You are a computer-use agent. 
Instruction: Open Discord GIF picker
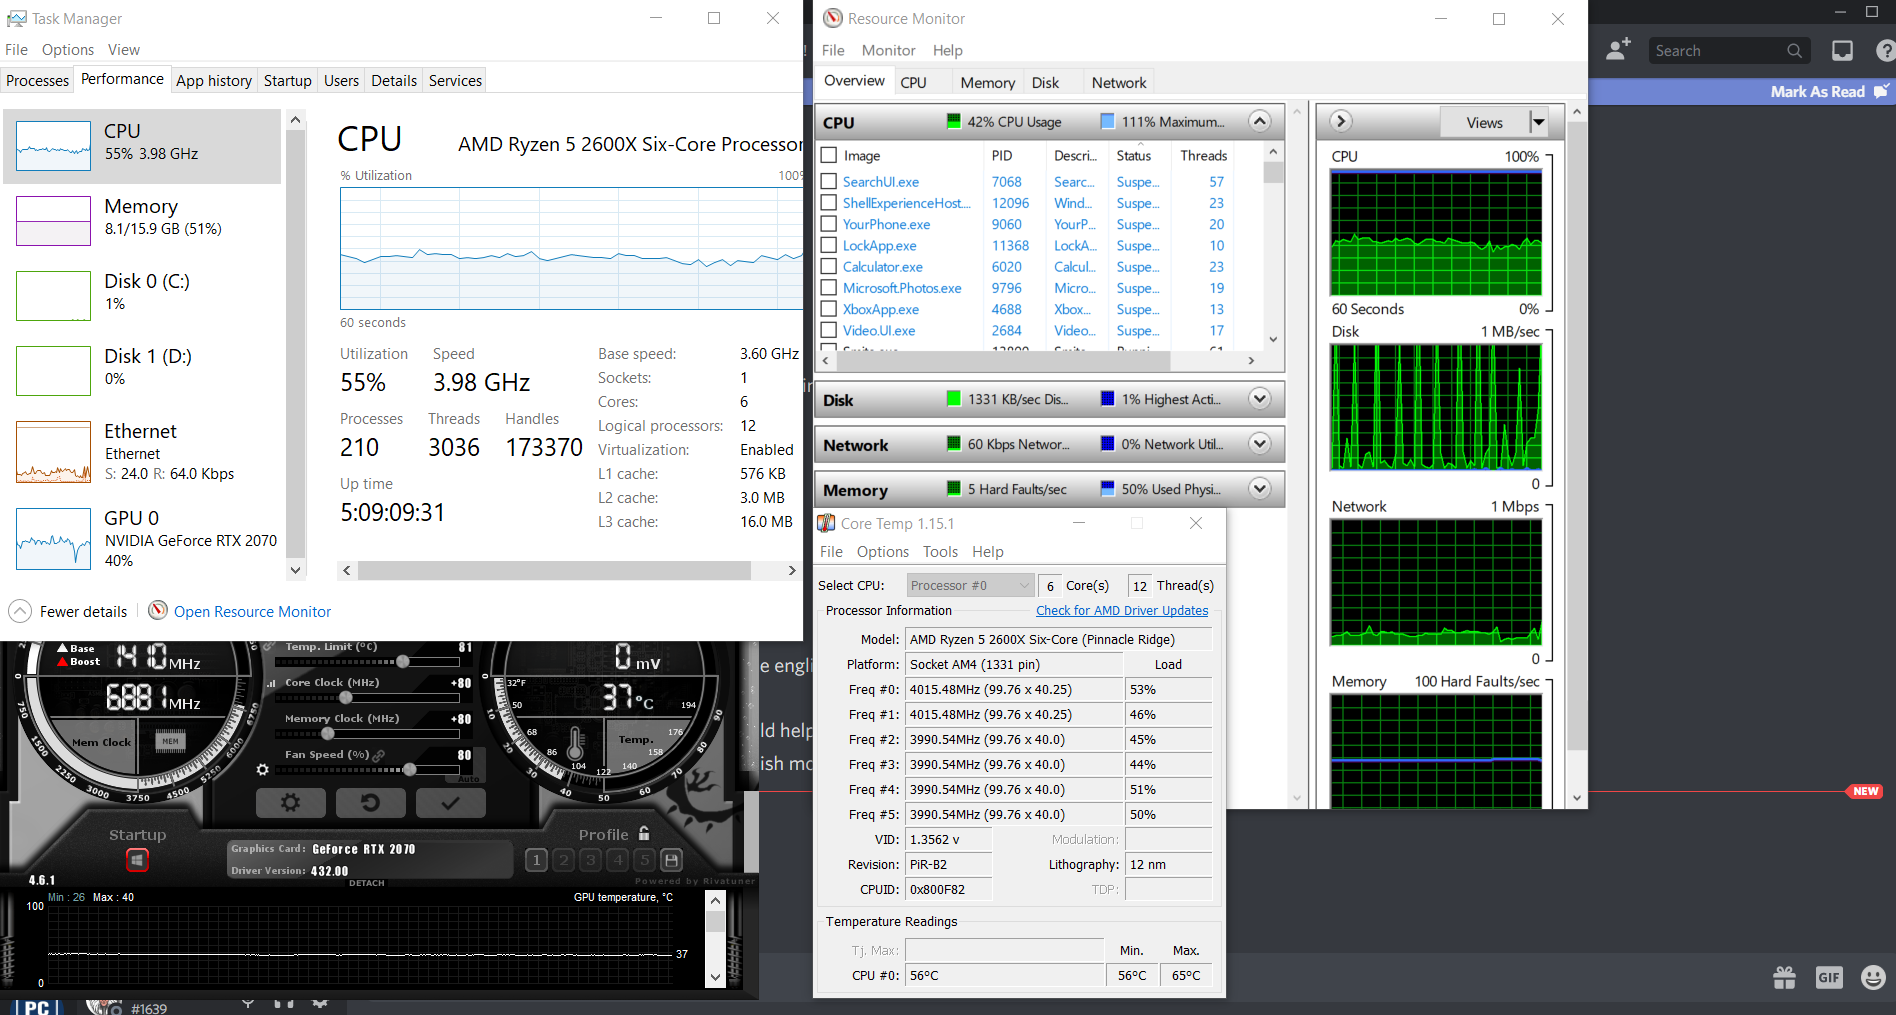(x=1829, y=977)
